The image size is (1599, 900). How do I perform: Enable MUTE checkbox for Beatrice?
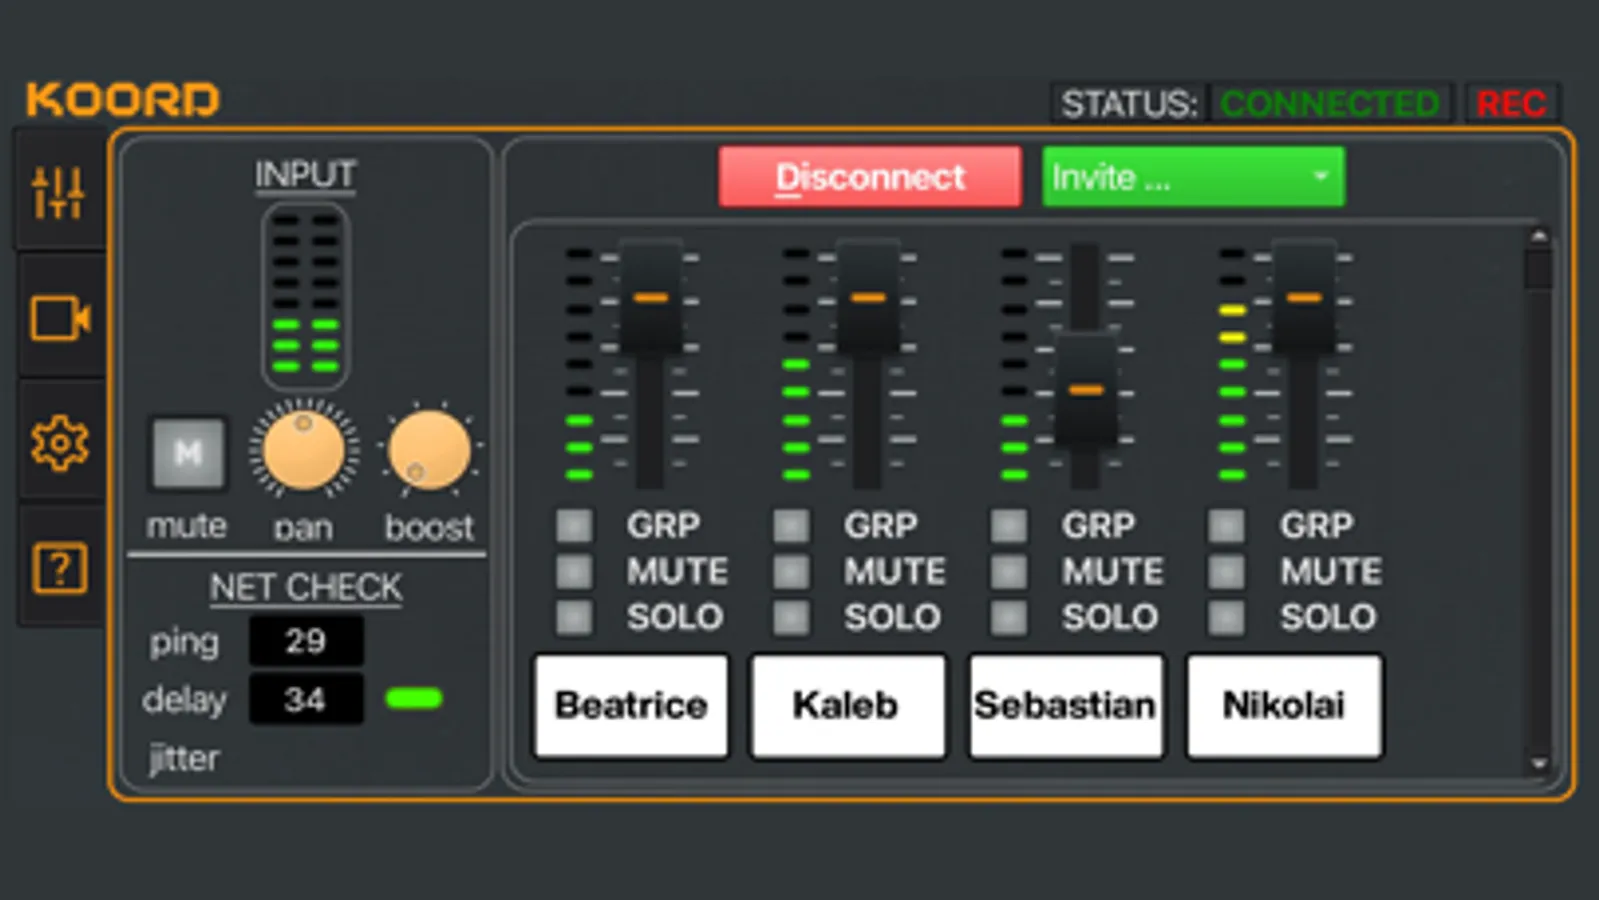pyautogui.click(x=574, y=571)
